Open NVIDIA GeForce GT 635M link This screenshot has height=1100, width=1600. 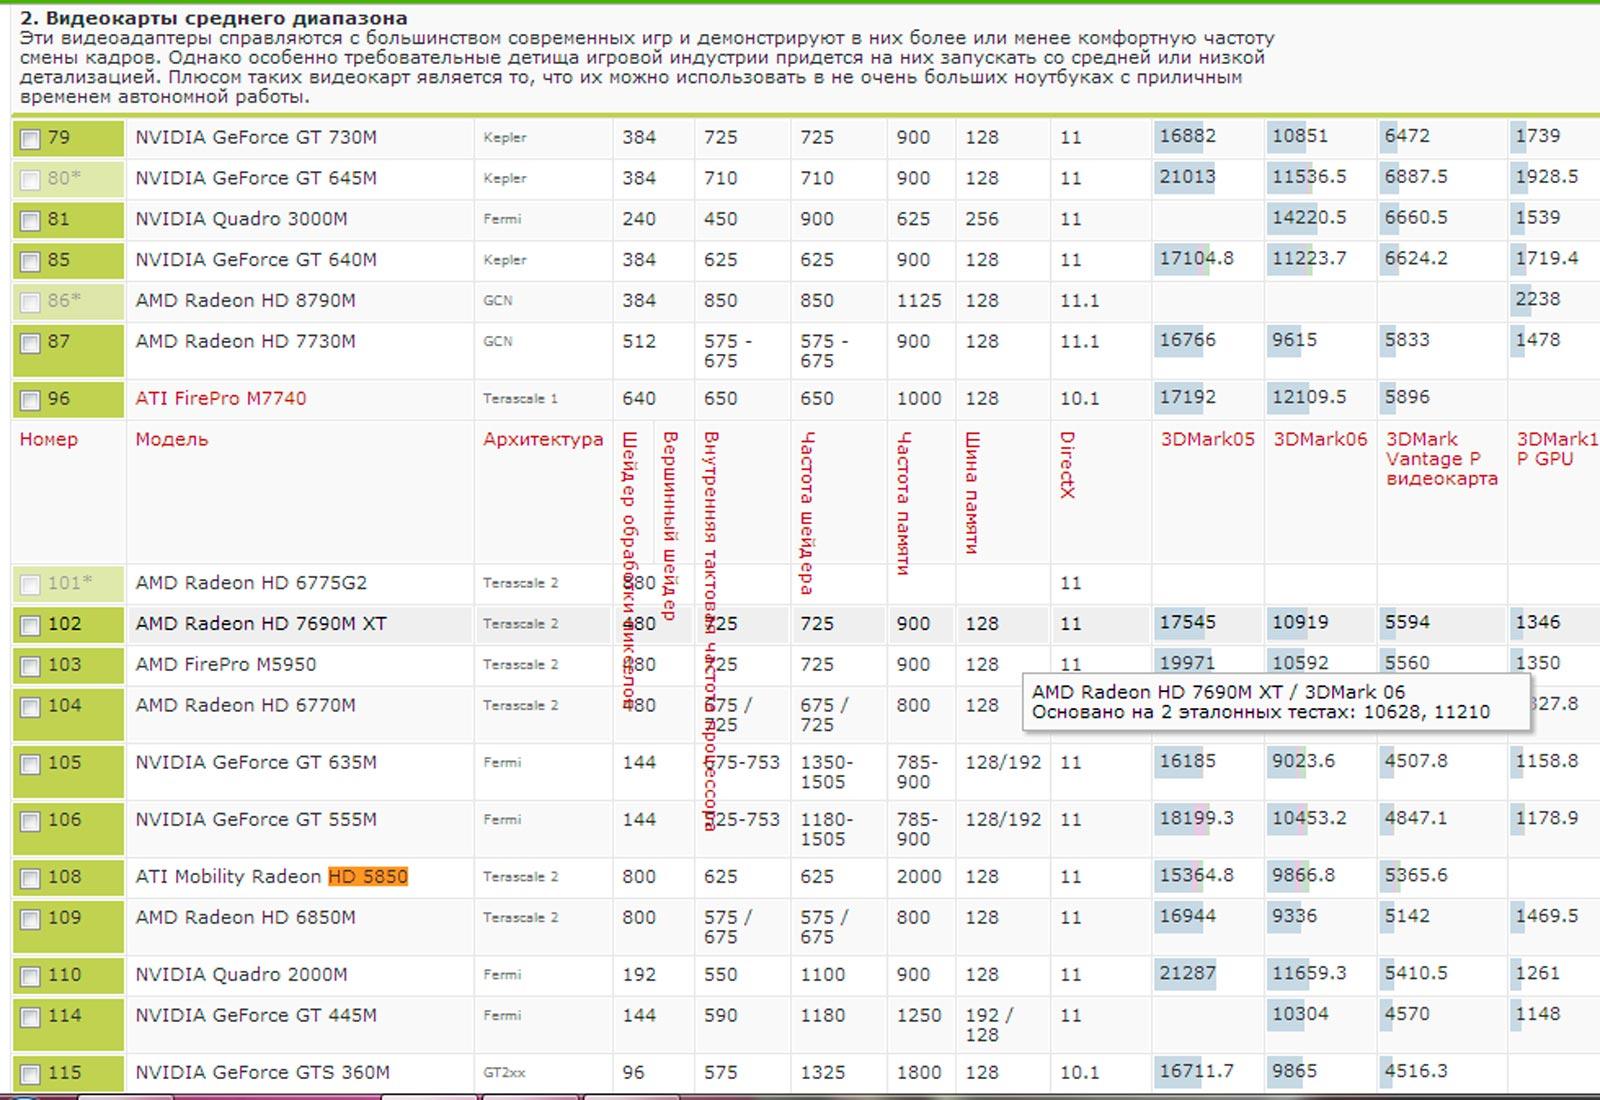256,763
